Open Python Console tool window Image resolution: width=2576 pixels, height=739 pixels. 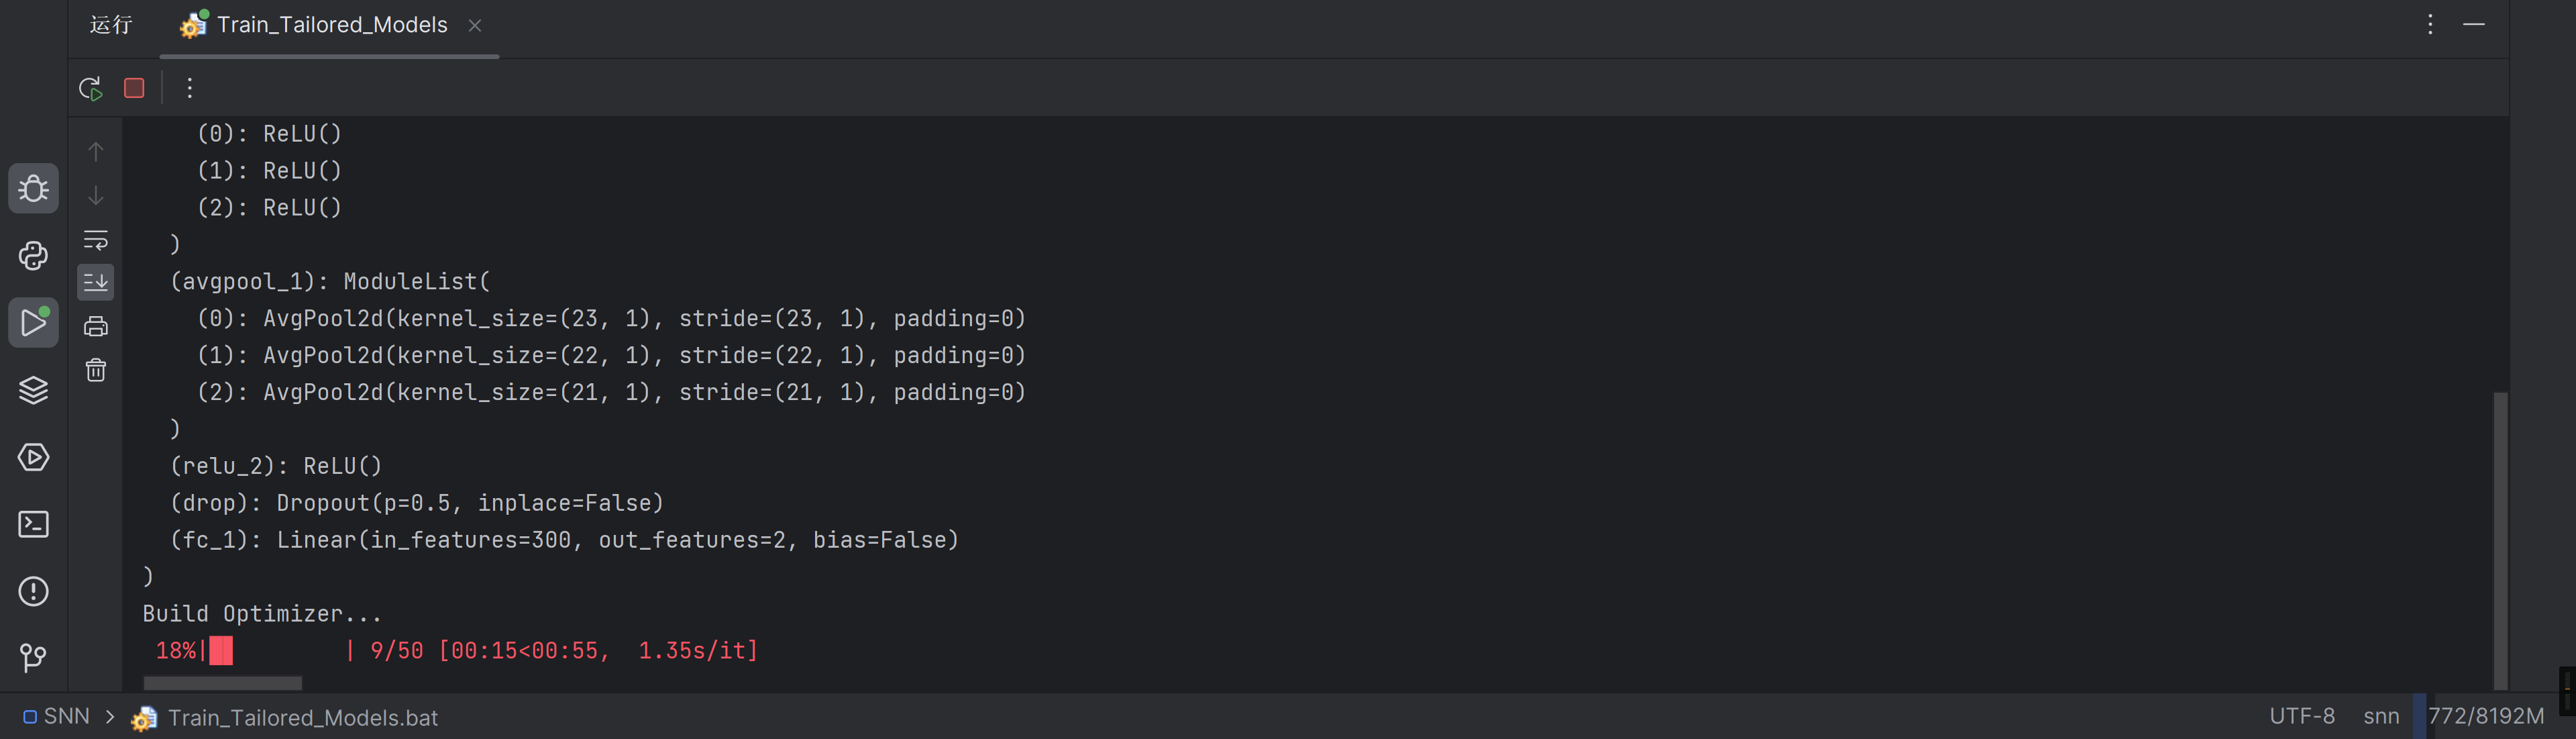[x=33, y=255]
